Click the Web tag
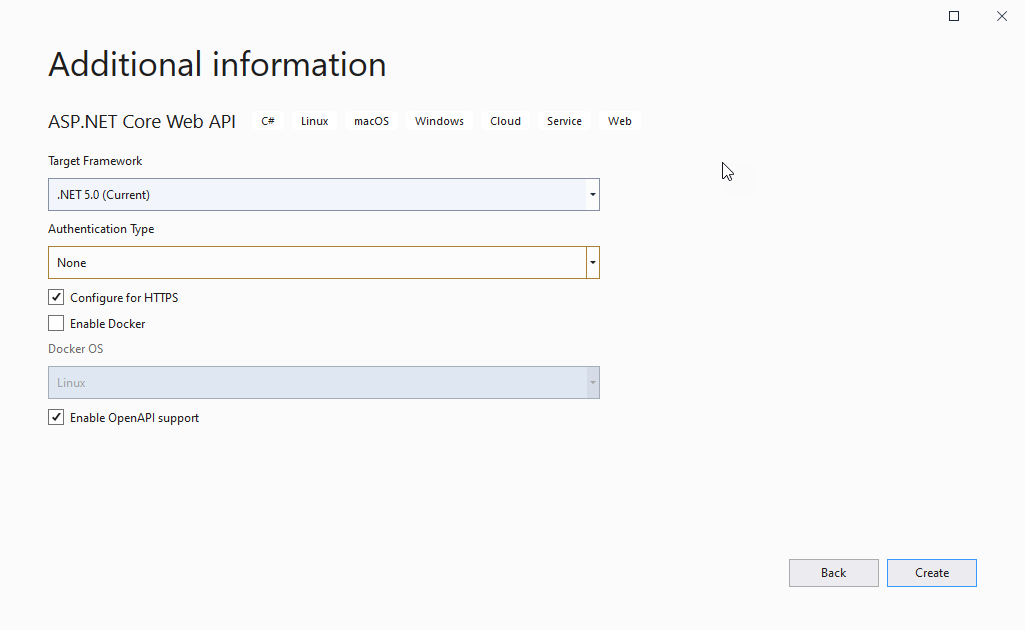 coord(620,121)
